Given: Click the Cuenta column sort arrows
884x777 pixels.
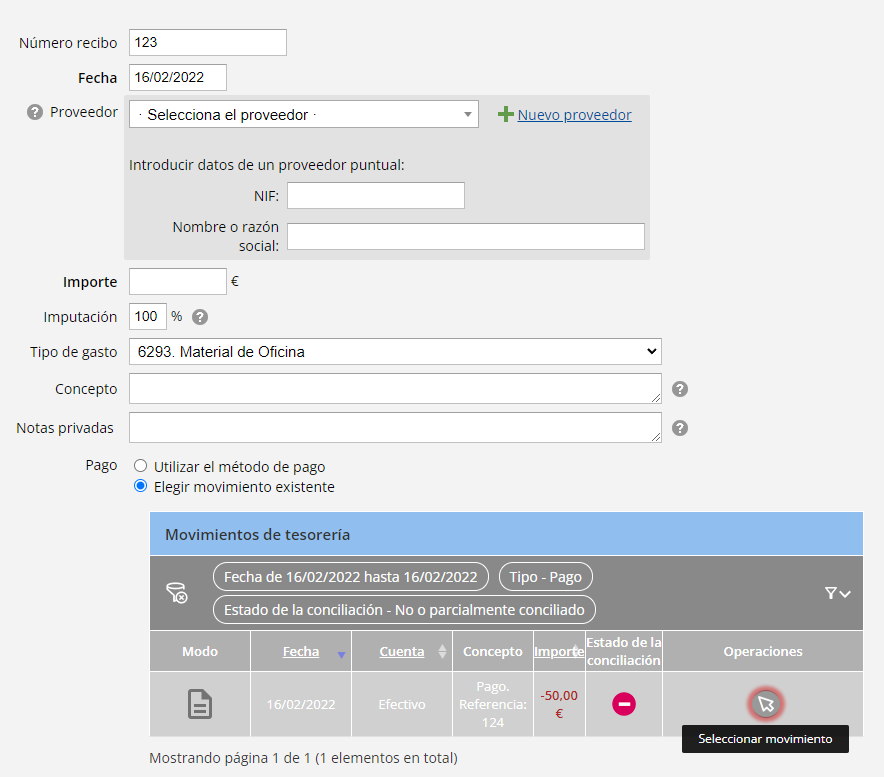Looking at the screenshot, I should 442,652.
